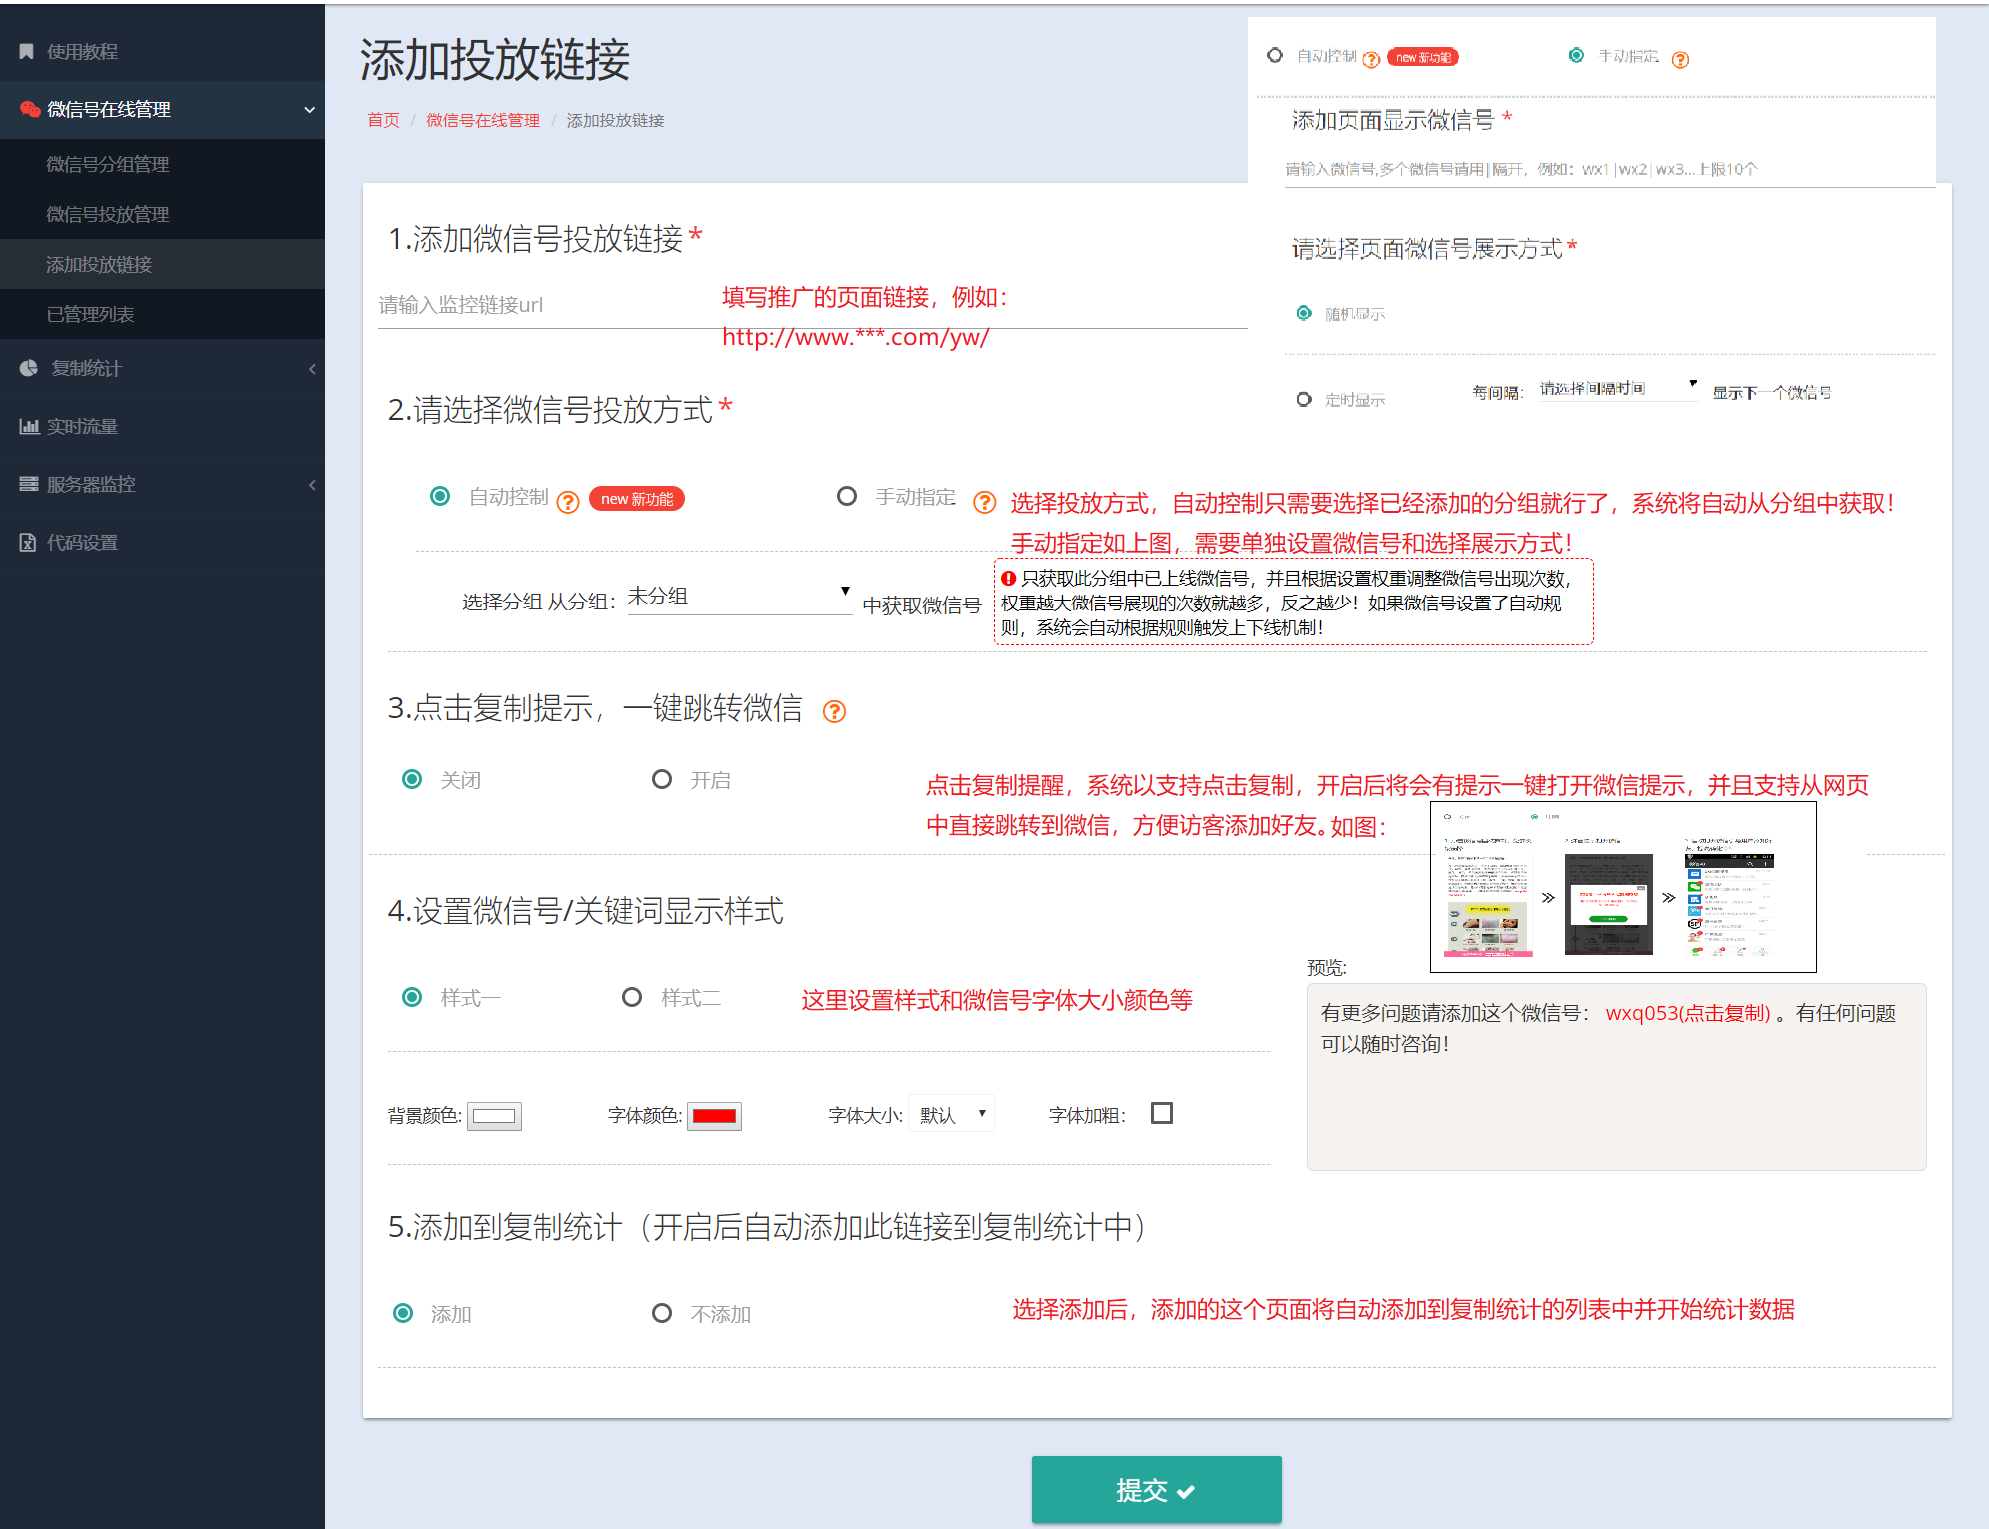Collapse the 微信号在线管理 menu chevron
This screenshot has width=1989, height=1529.
(x=309, y=109)
